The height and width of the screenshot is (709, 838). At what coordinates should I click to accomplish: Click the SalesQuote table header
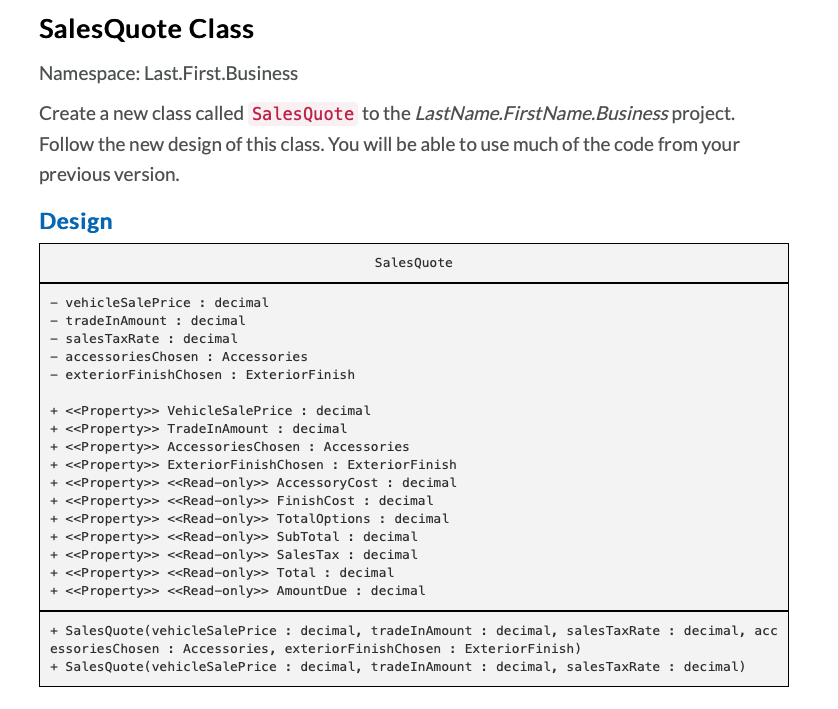(413, 263)
